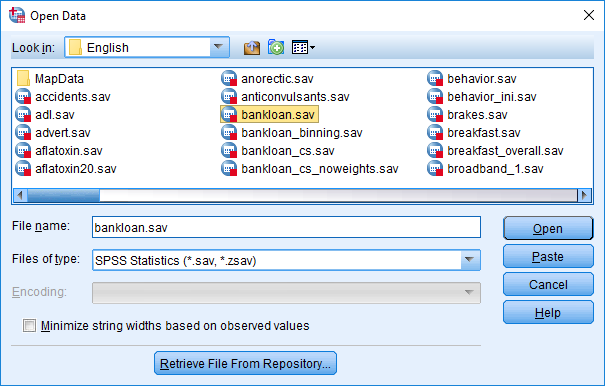The image size is (605, 386).
Task: Enable Minimize string widths checkbox
Action: point(29,325)
